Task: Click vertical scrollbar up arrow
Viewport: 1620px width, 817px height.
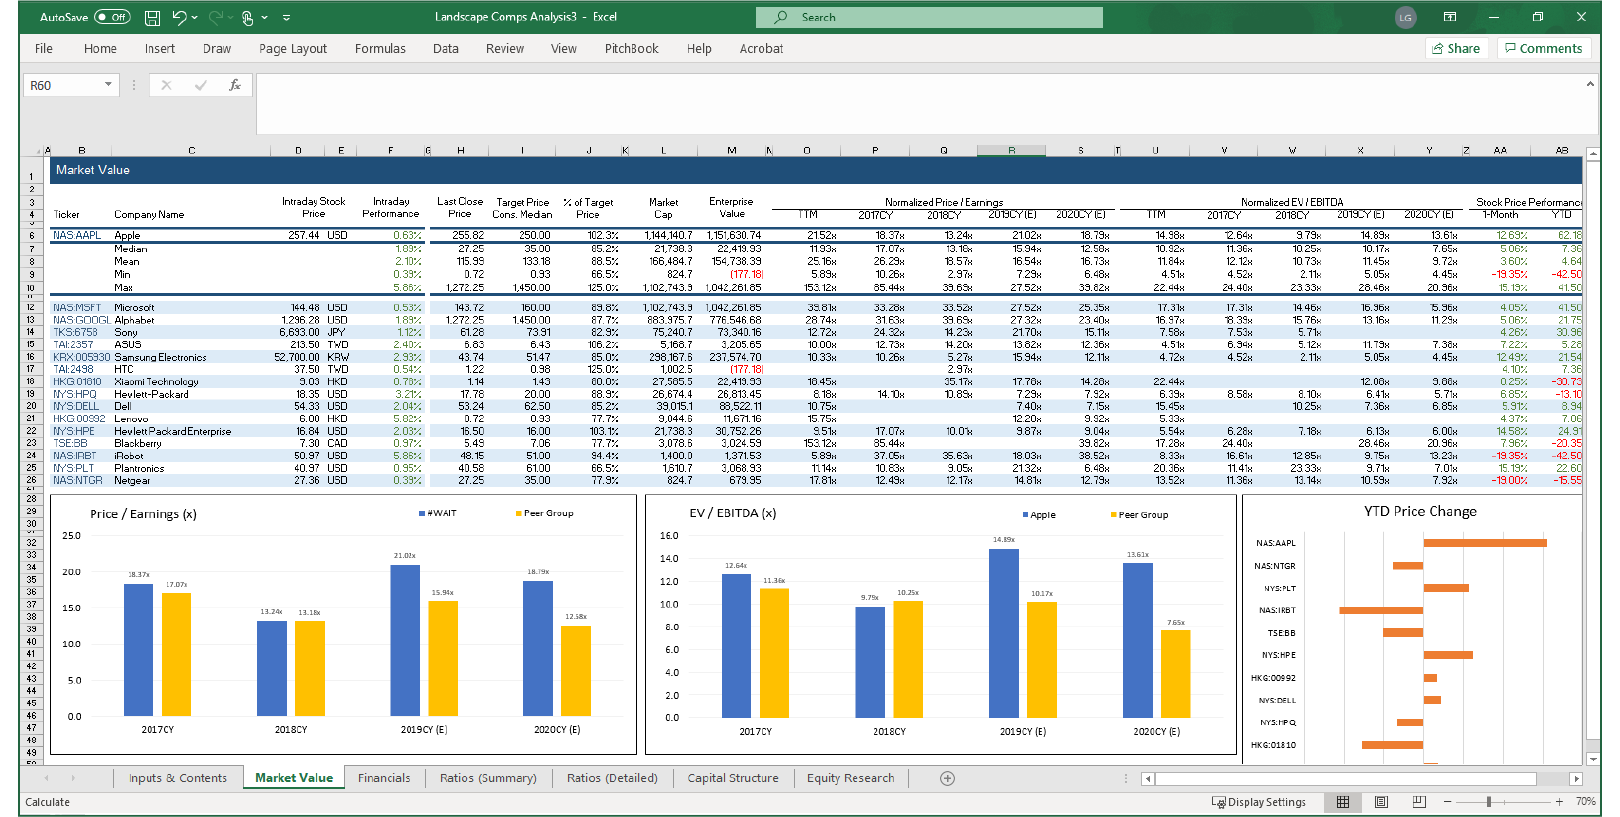Action: click(x=1593, y=154)
